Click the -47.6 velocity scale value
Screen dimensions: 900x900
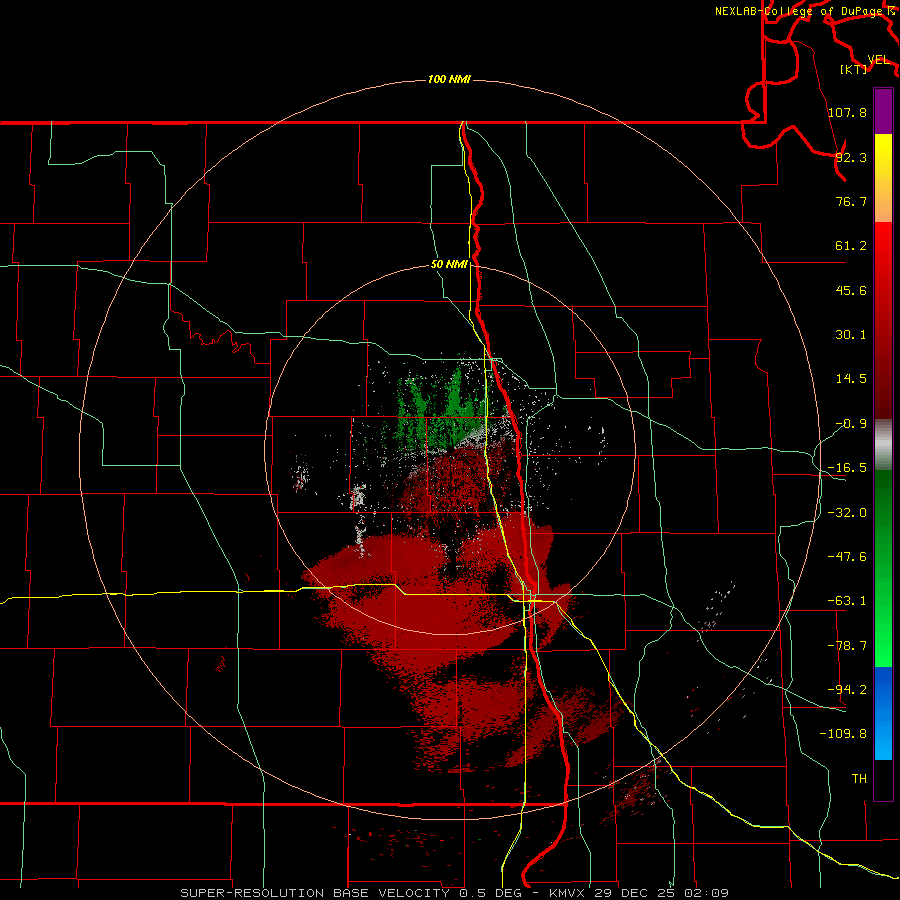click(847, 557)
